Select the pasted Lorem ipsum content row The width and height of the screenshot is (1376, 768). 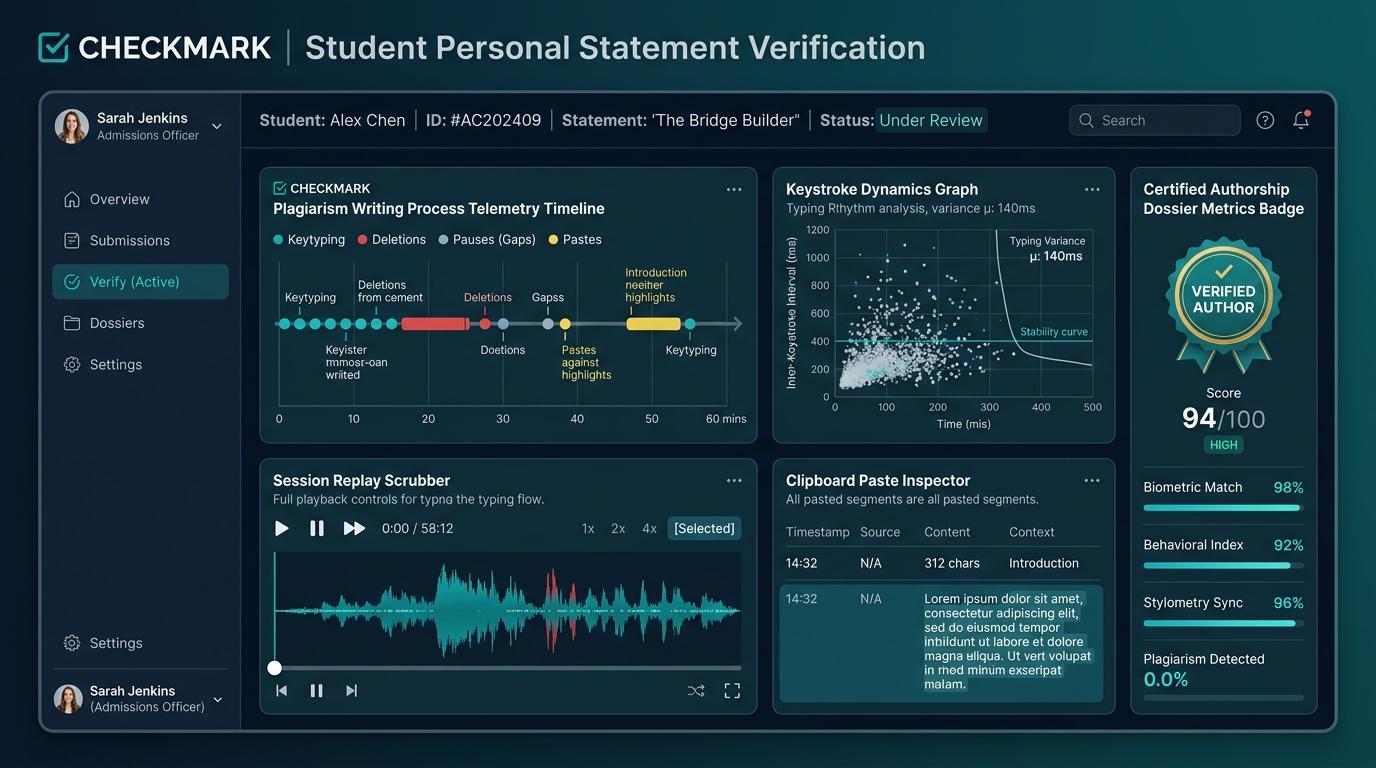coord(941,642)
